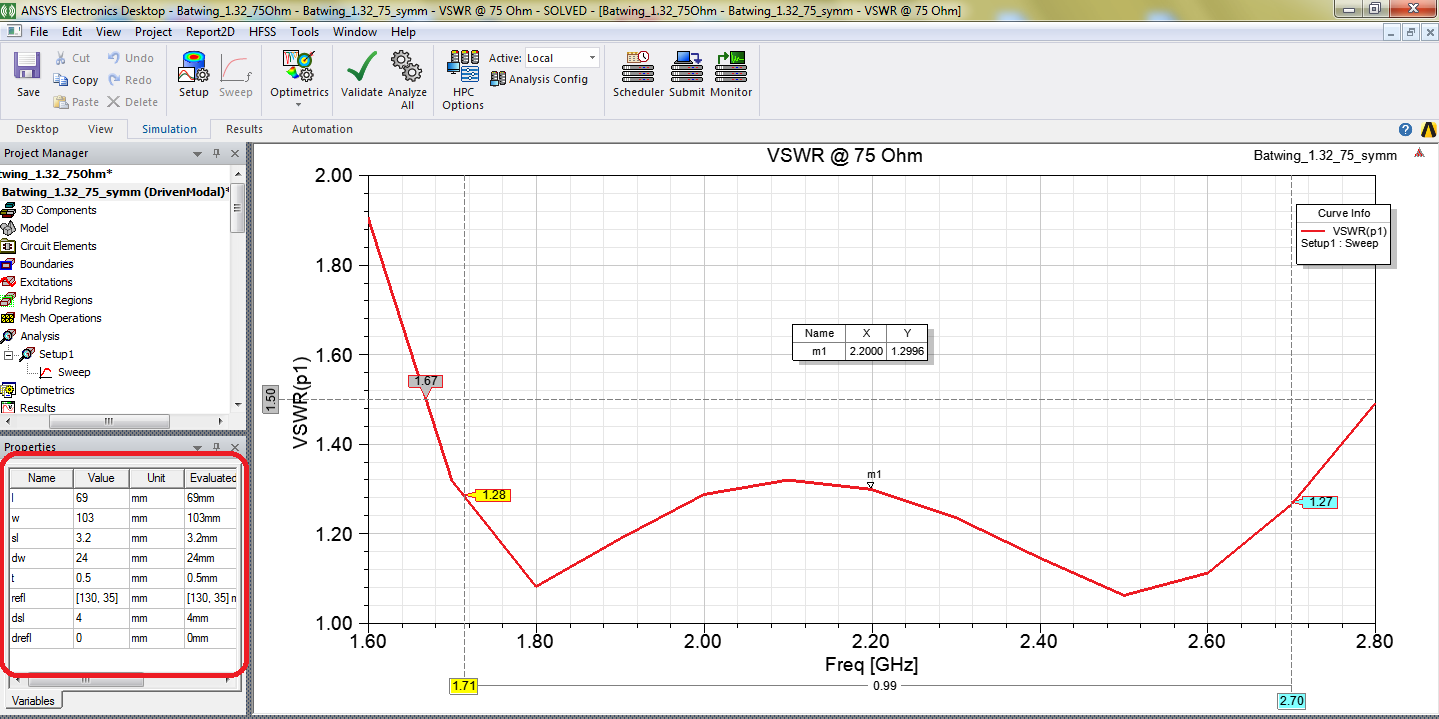Click the Variables tab in Properties
The width and height of the screenshot is (1439, 719).
(x=33, y=701)
